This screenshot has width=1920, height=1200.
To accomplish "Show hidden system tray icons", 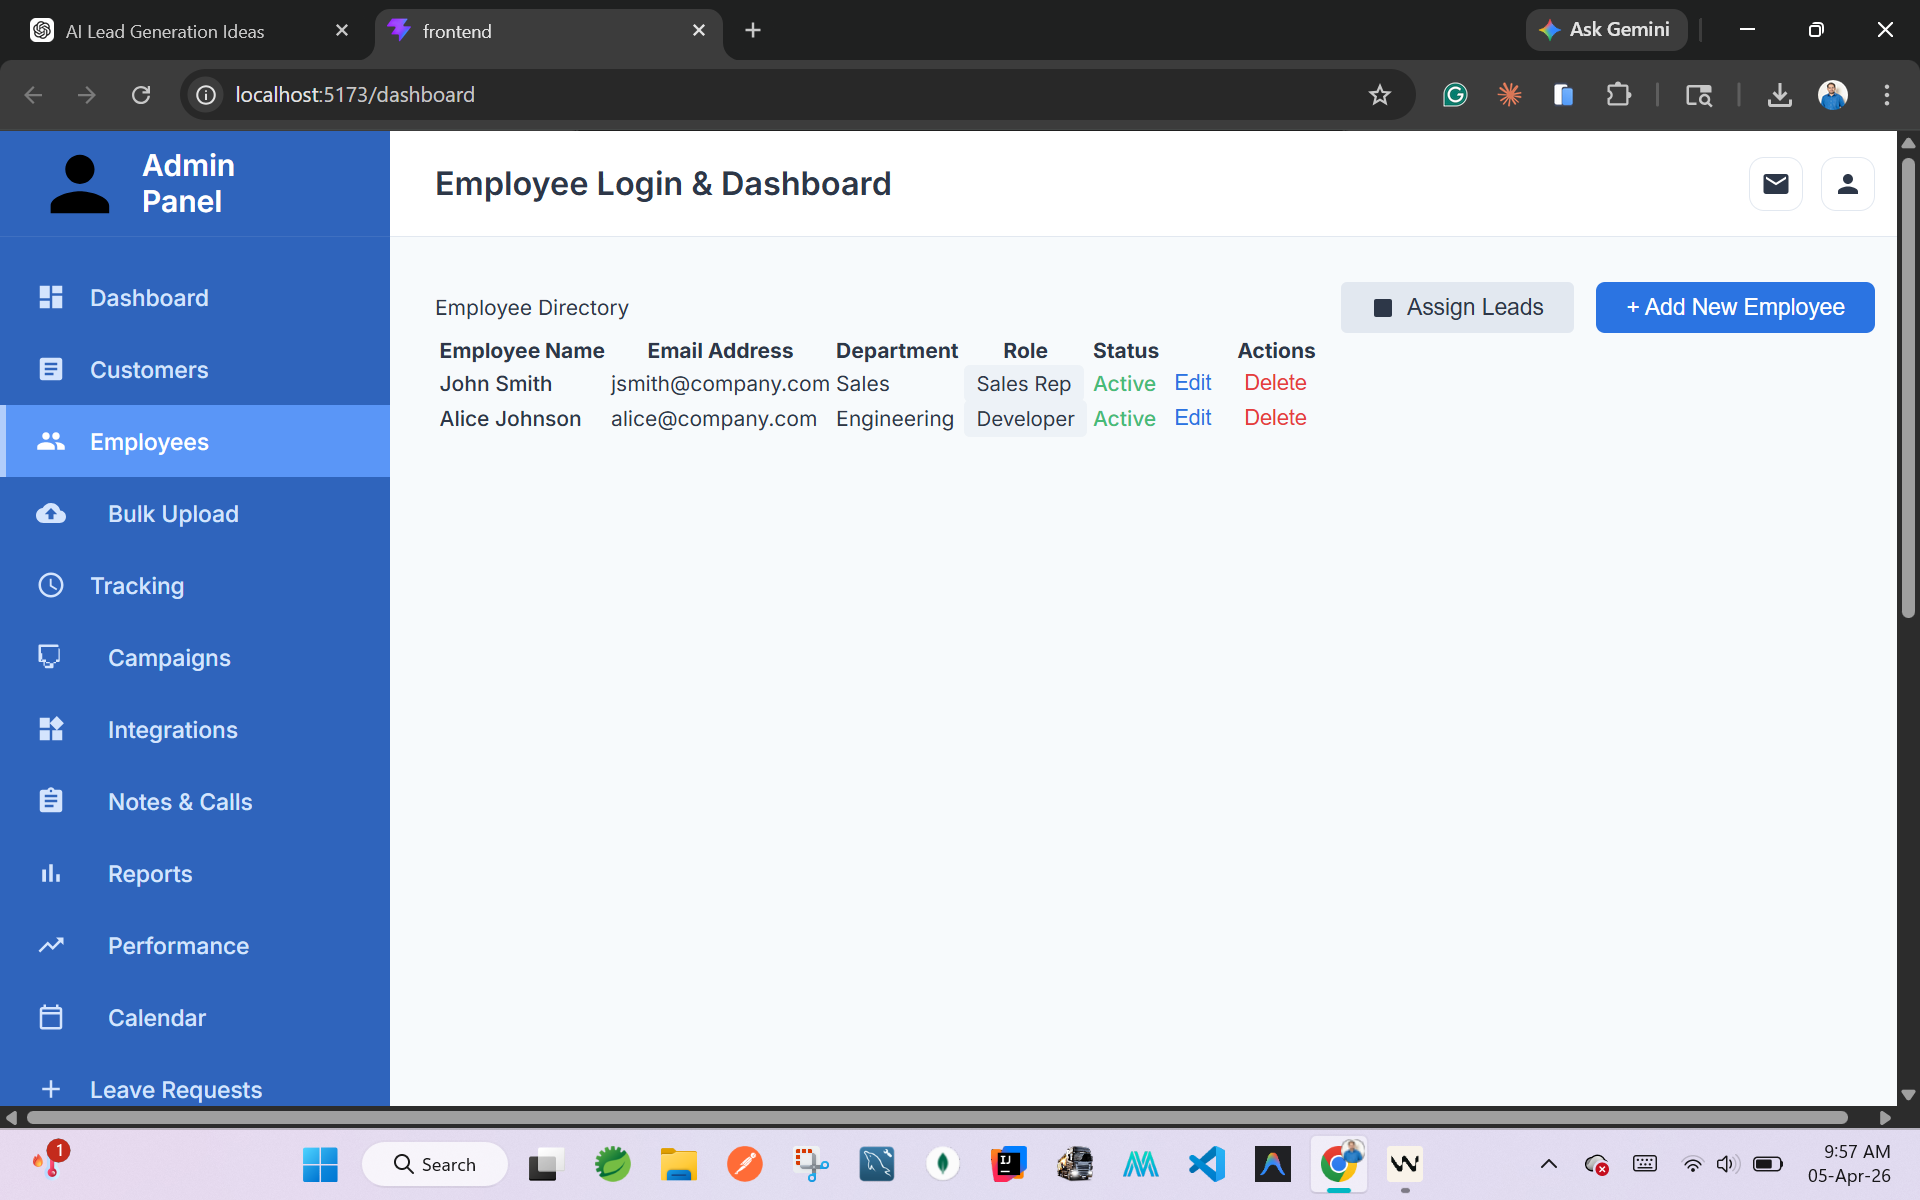I will coord(1549,1164).
